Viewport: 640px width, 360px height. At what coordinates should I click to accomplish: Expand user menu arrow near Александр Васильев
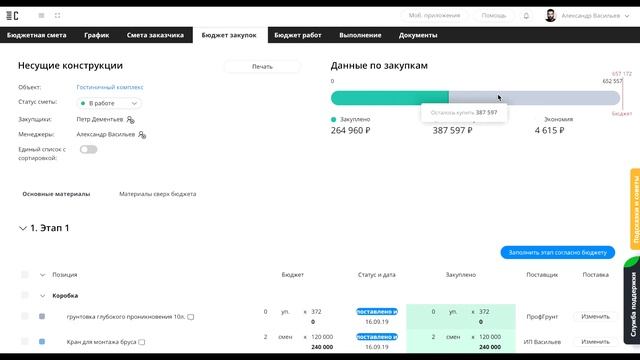tap(627, 16)
